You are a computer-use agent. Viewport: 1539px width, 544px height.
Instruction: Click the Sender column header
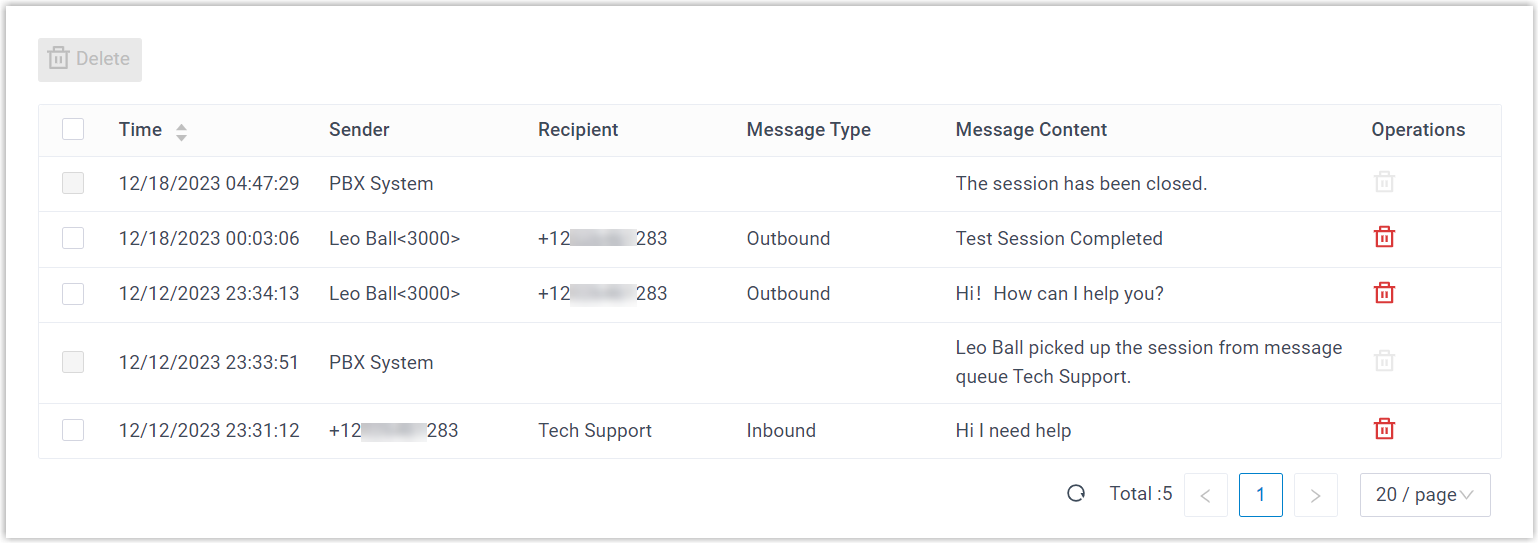(359, 130)
